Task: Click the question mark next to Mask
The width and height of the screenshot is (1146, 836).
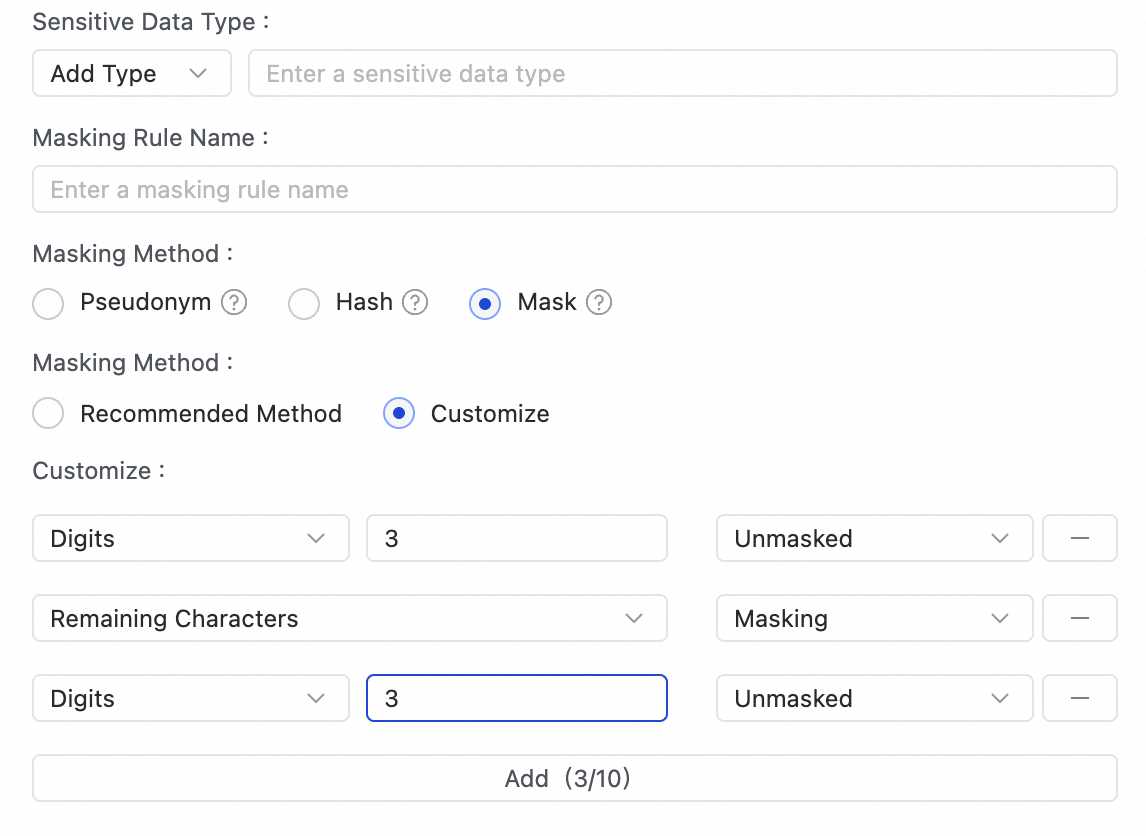Action: coord(599,303)
